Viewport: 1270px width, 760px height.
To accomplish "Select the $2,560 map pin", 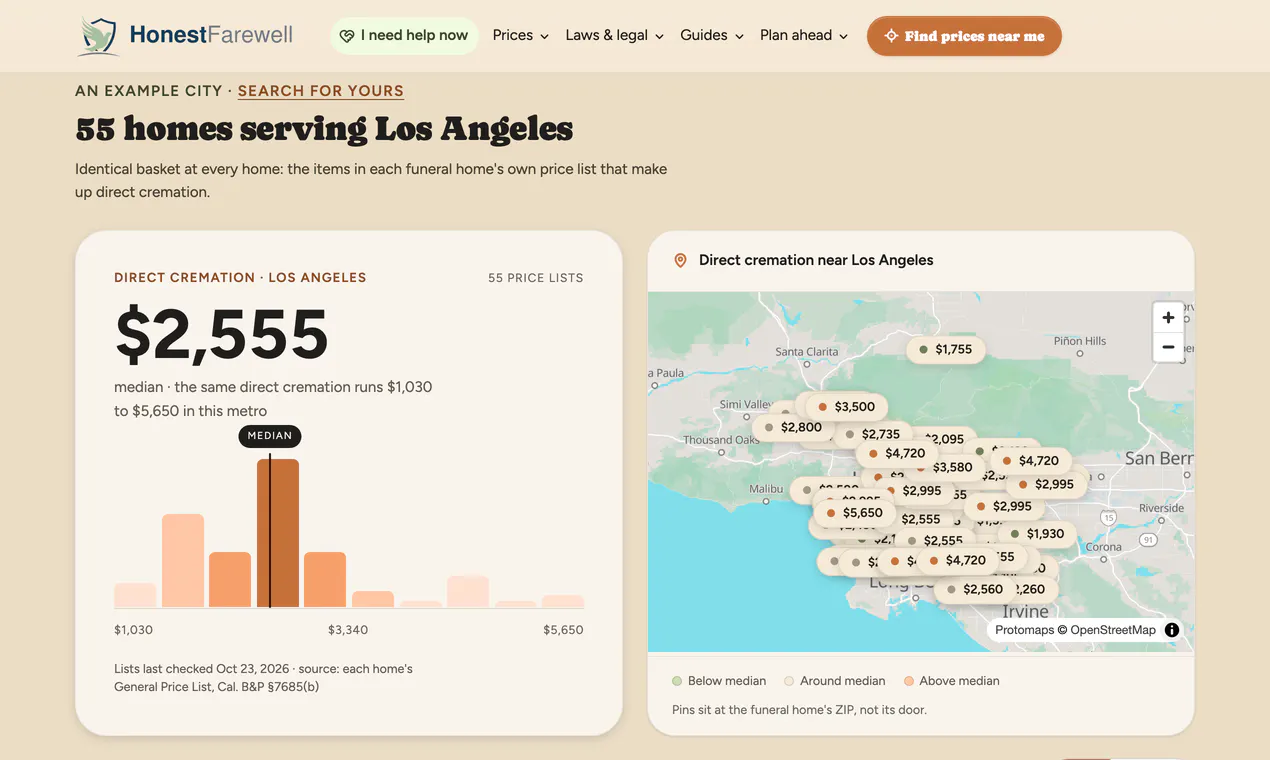I will pyautogui.click(x=975, y=590).
